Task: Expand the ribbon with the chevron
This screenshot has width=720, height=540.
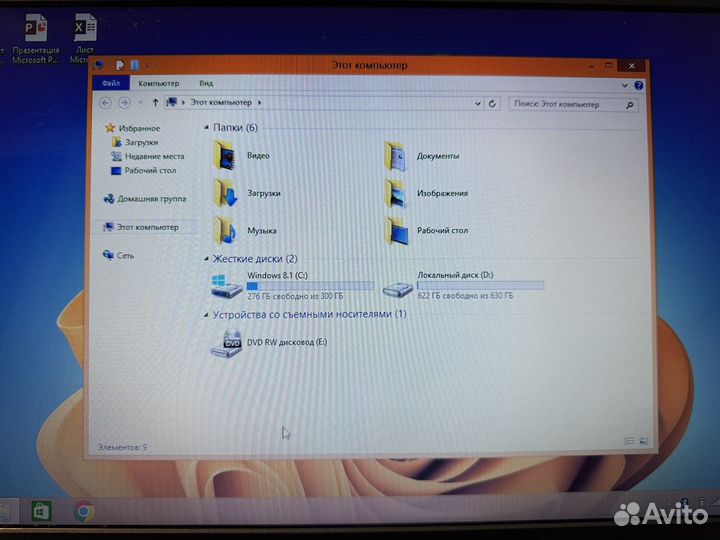Action: pyautogui.click(x=624, y=85)
